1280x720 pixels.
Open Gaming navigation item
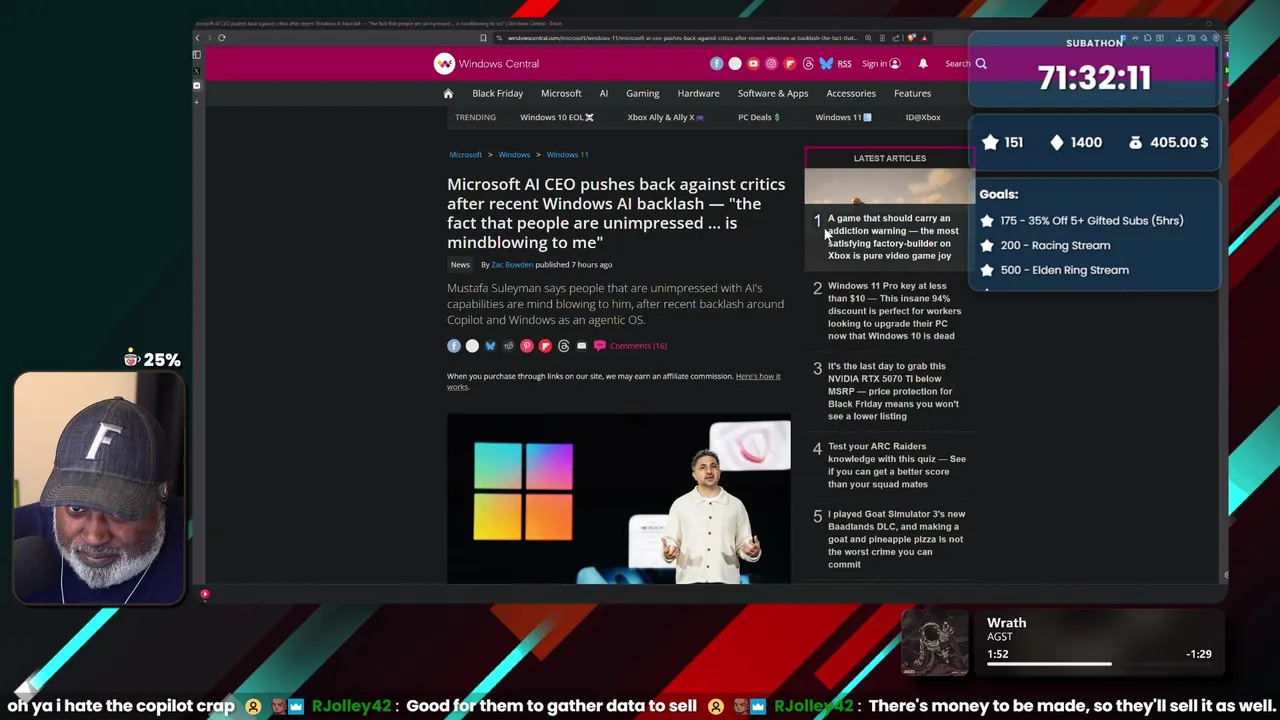pyautogui.click(x=643, y=93)
